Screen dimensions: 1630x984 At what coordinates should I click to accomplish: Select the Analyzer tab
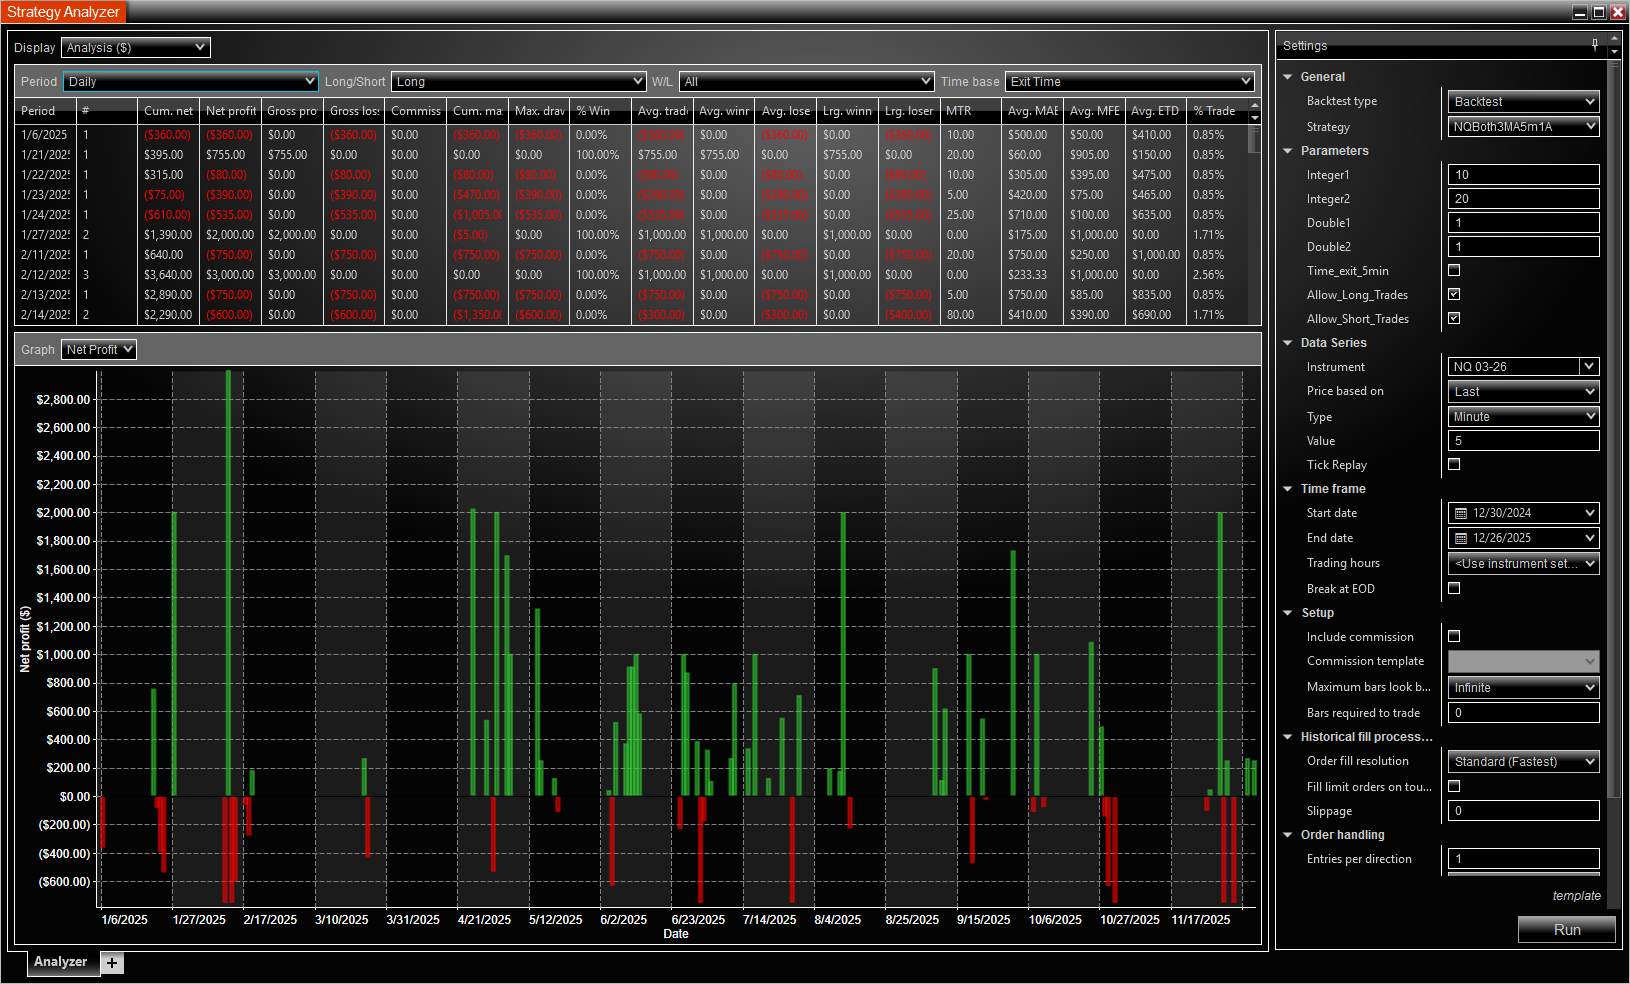point(60,962)
